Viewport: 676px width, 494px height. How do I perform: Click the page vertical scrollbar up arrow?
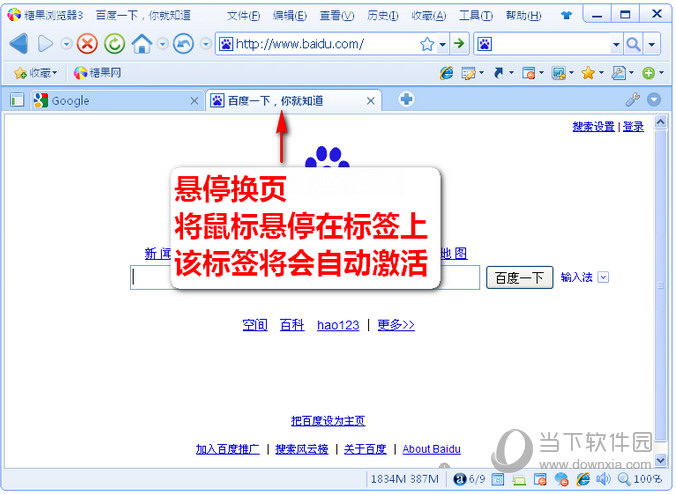[660, 122]
